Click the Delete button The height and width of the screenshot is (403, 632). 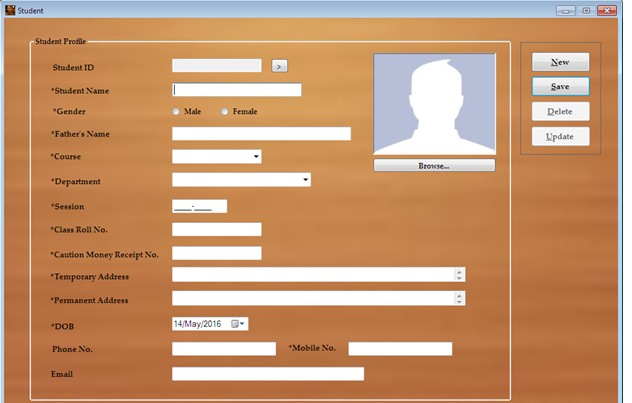point(560,112)
